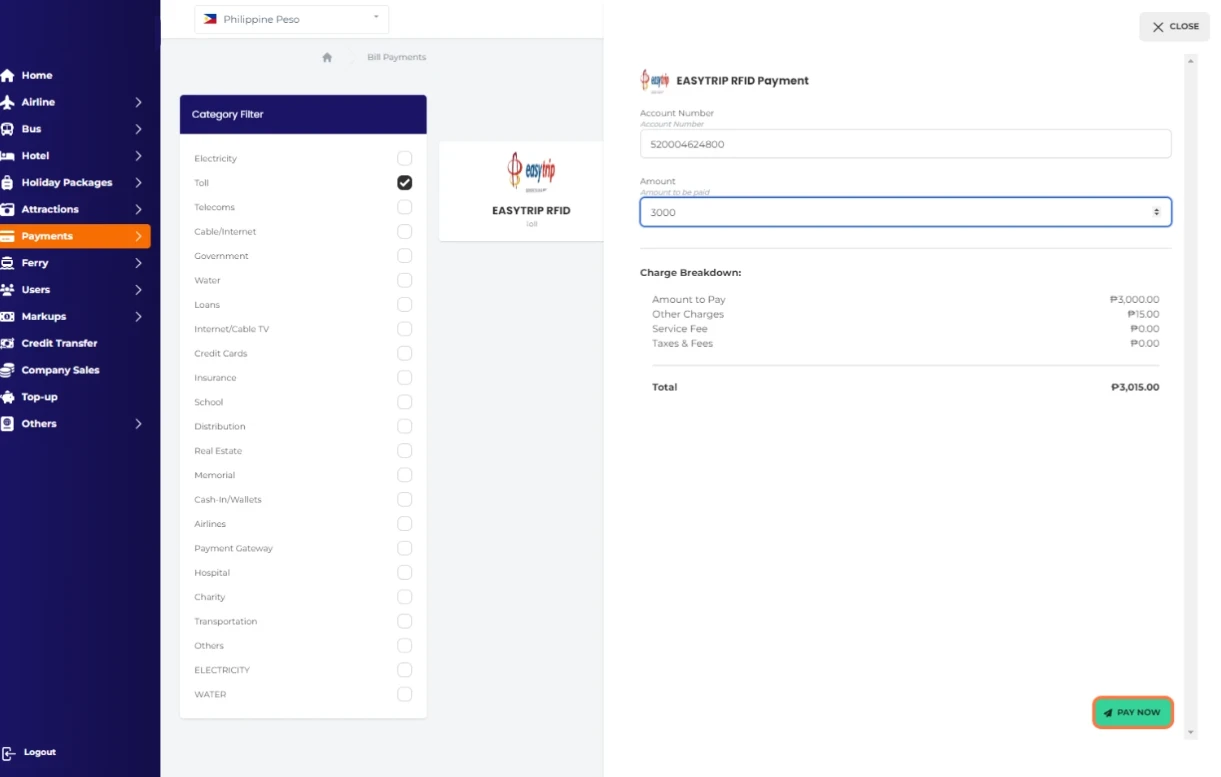Enable the Electricity category filter

404,158
